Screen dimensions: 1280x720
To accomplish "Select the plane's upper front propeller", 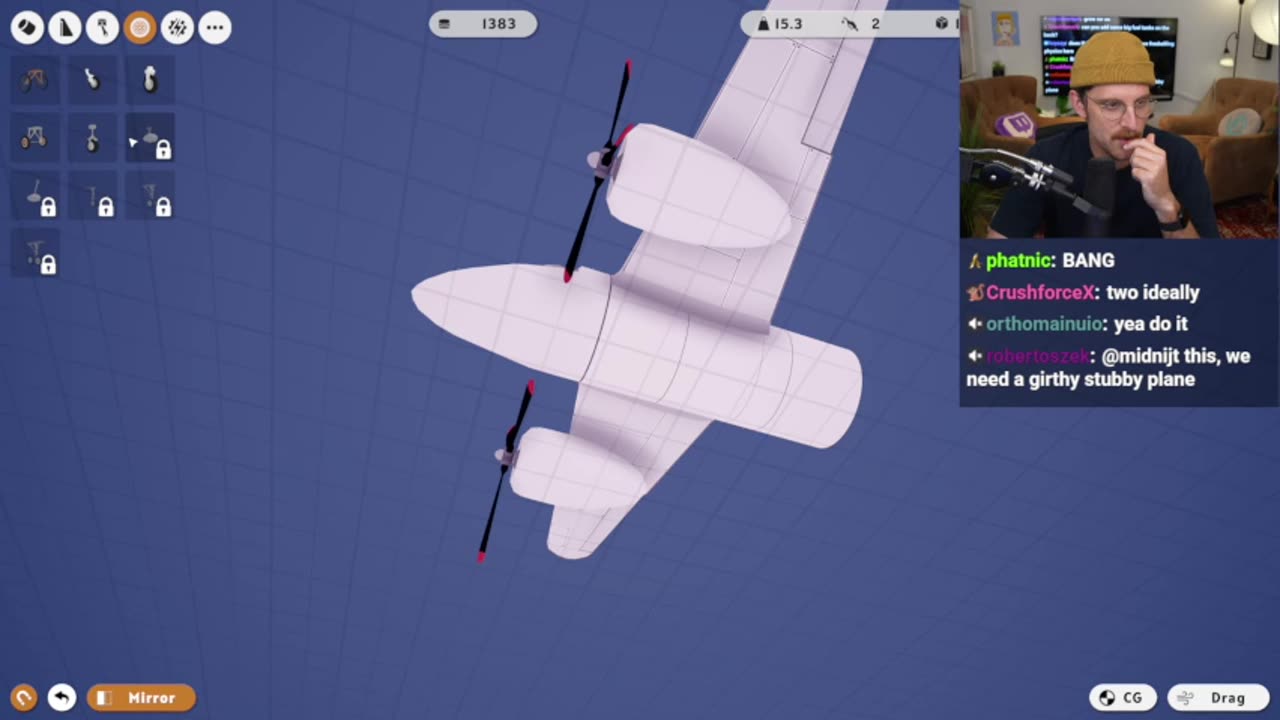I will [x=599, y=170].
